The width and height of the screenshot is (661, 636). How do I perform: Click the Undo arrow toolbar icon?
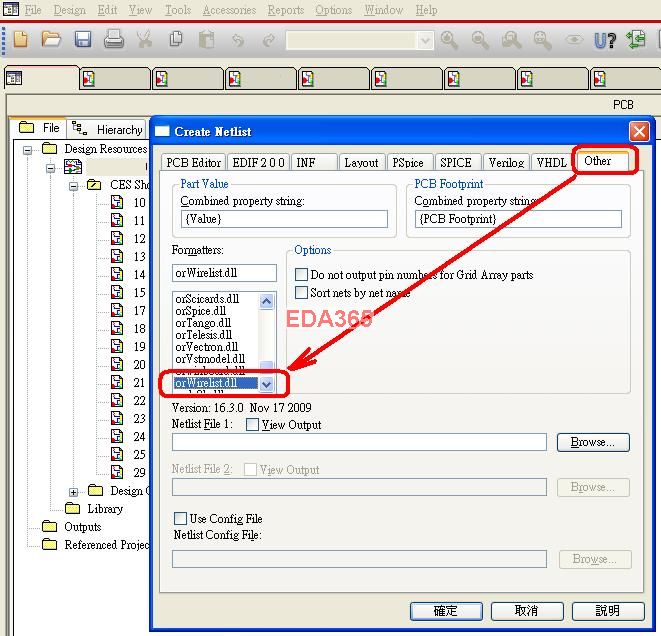tap(238, 40)
